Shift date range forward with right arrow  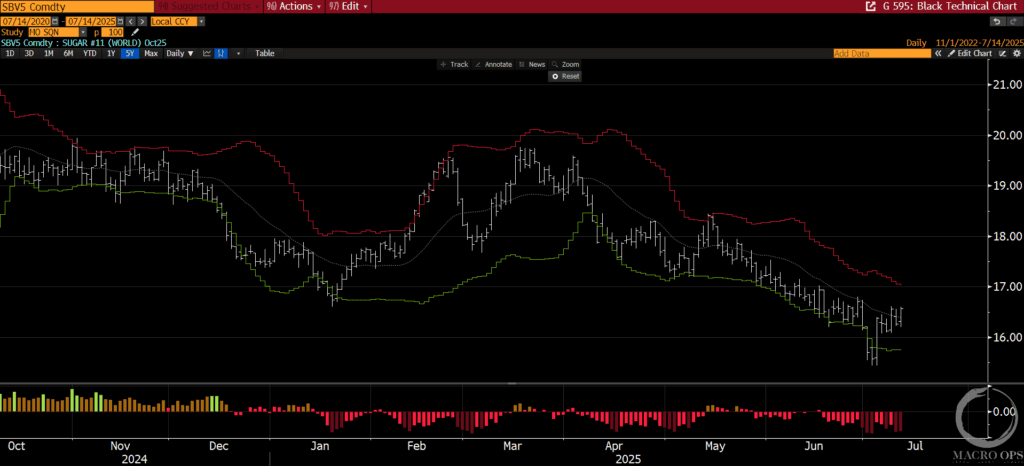(x=141, y=22)
